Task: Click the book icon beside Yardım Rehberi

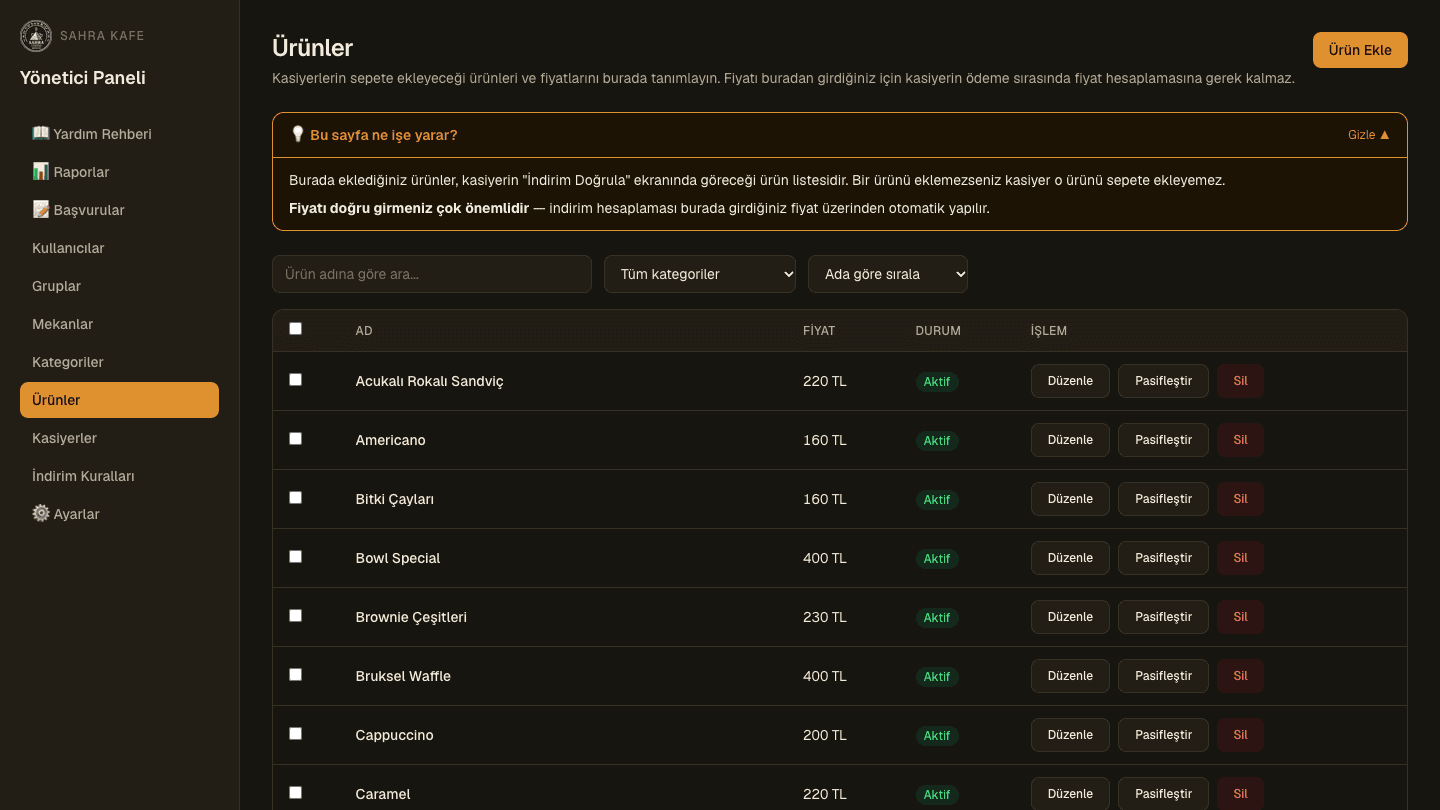Action: click(41, 133)
